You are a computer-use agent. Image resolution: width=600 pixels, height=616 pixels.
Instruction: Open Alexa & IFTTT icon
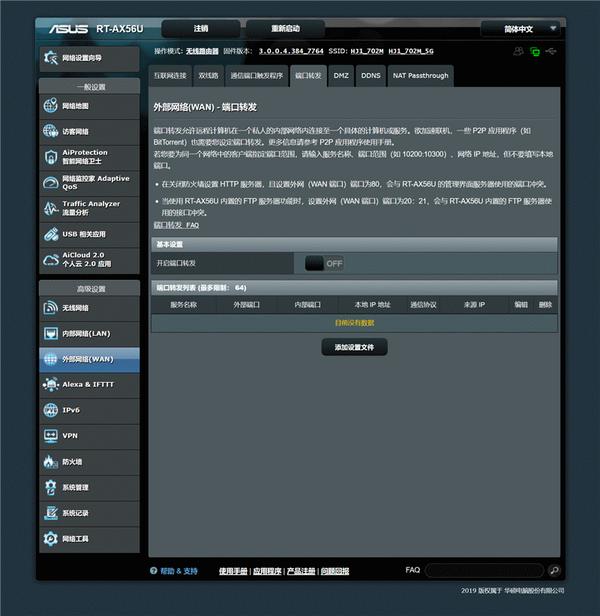click(51, 384)
